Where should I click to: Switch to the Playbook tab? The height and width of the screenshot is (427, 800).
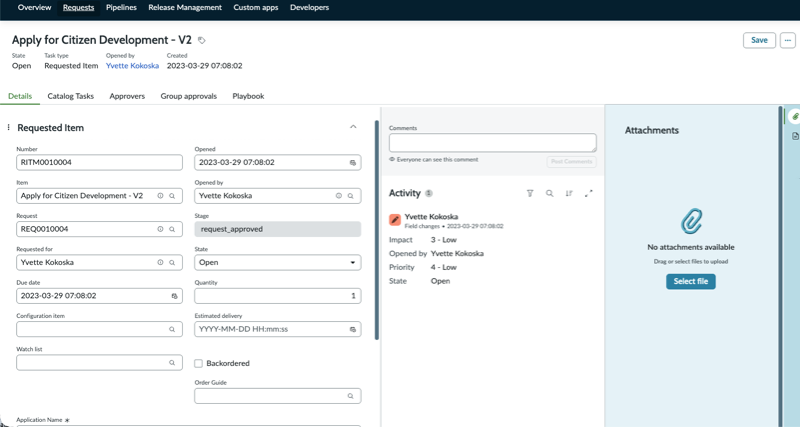(248, 96)
